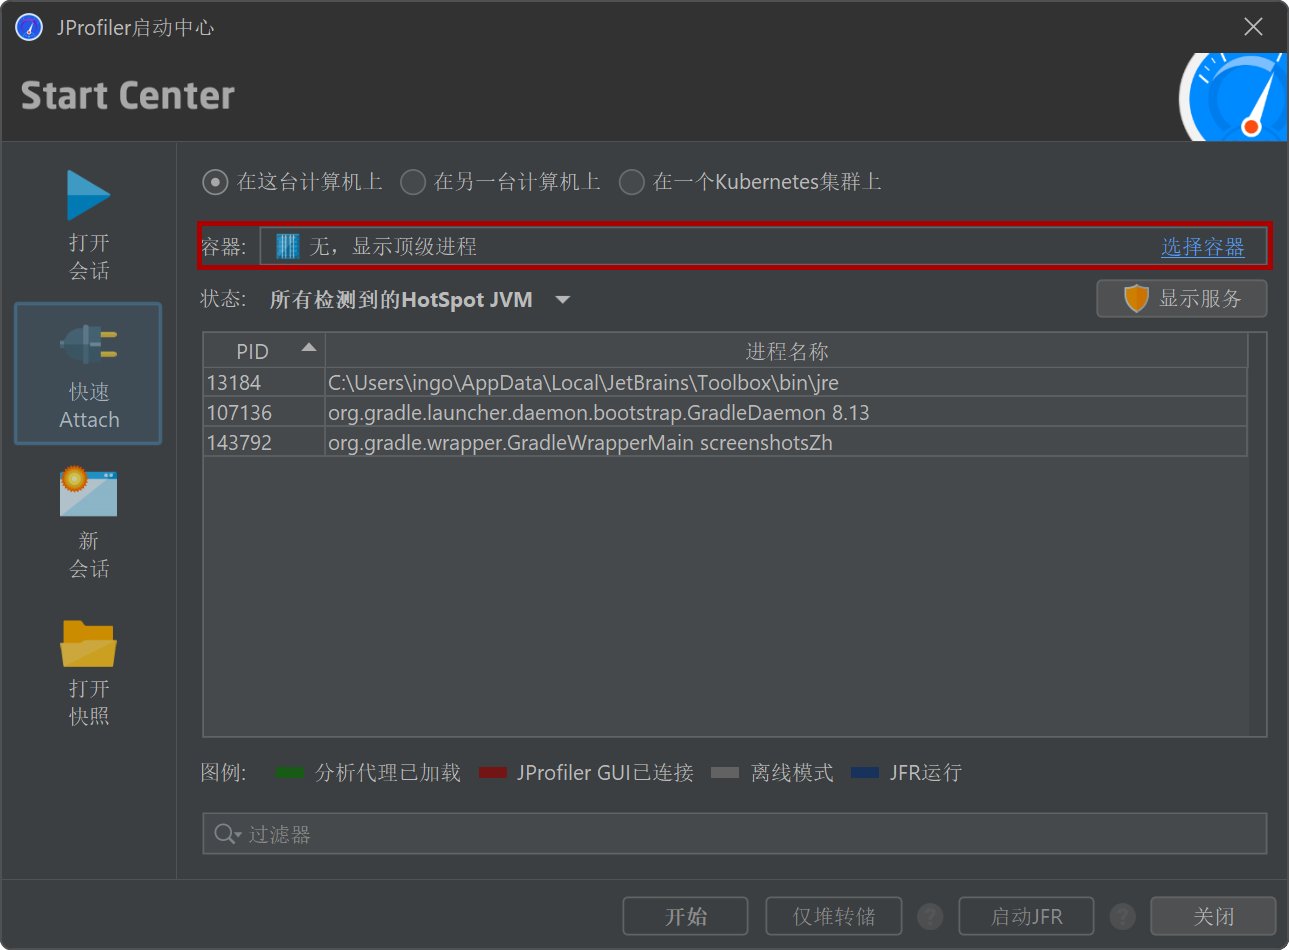This screenshot has width=1289, height=950.
Task: Click the 开始 button
Action: pyautogui.click(x=685, y=916)
